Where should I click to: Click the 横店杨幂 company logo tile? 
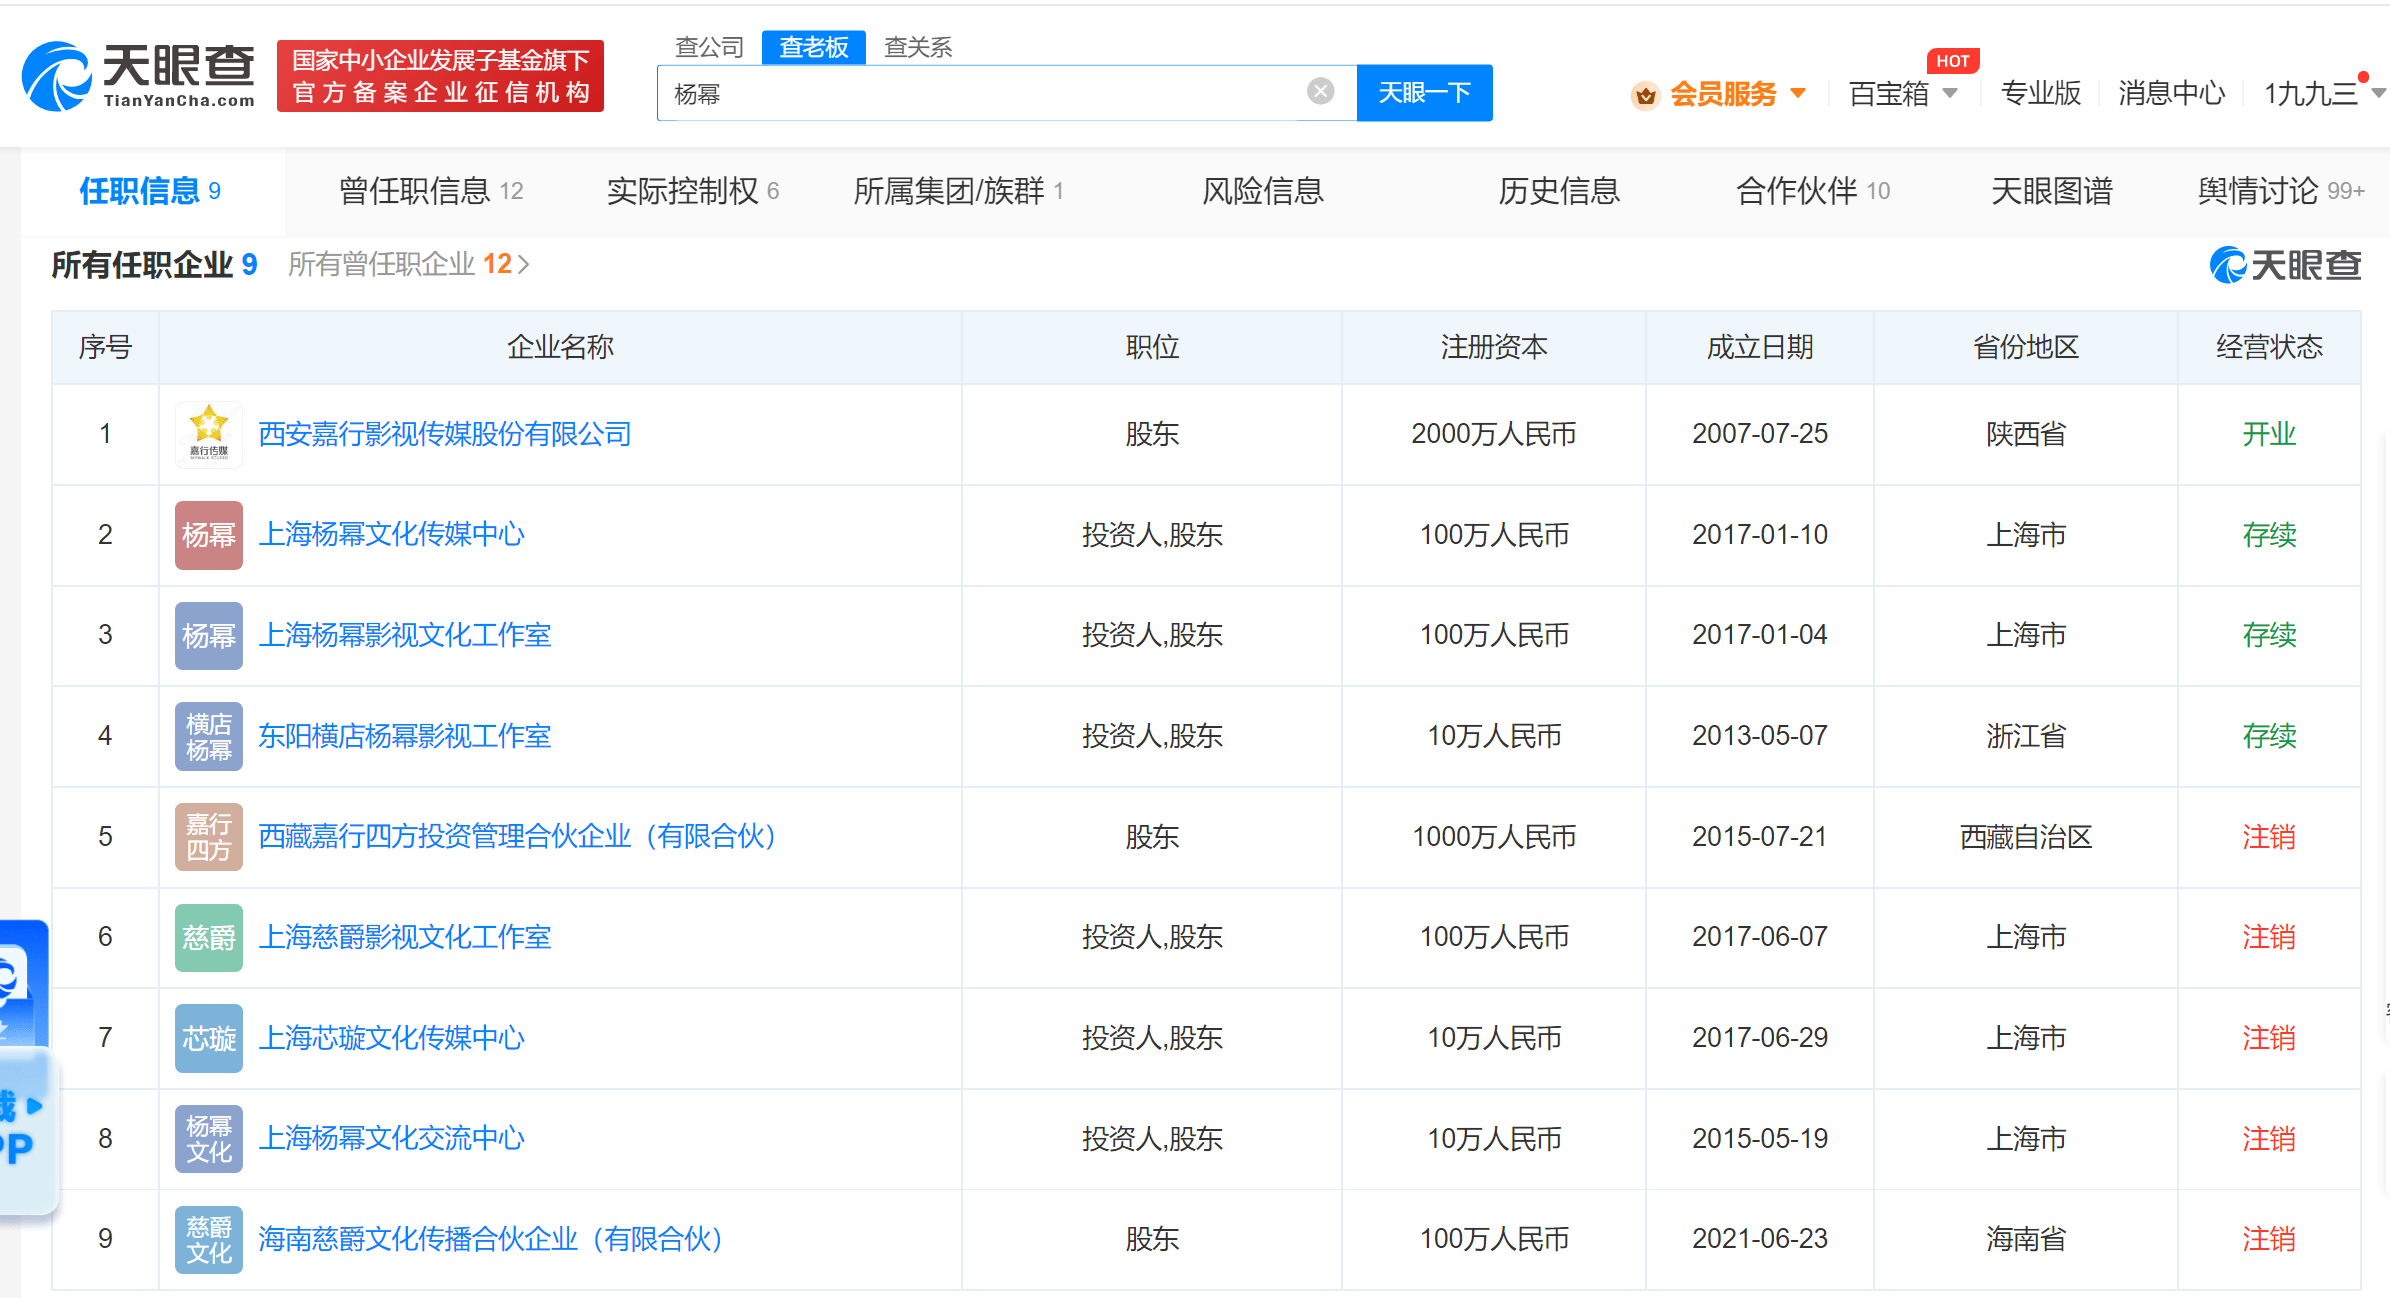208,736
